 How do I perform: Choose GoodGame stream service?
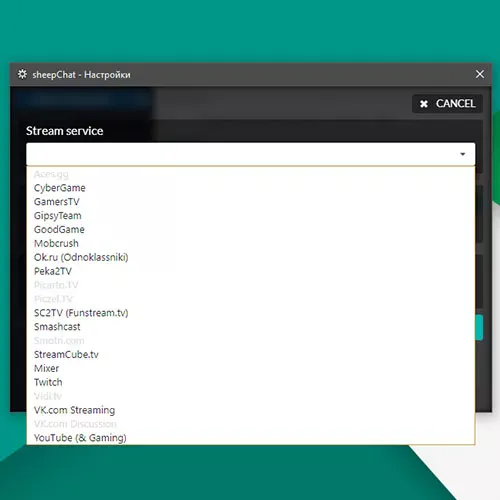(x=251, y=230)
